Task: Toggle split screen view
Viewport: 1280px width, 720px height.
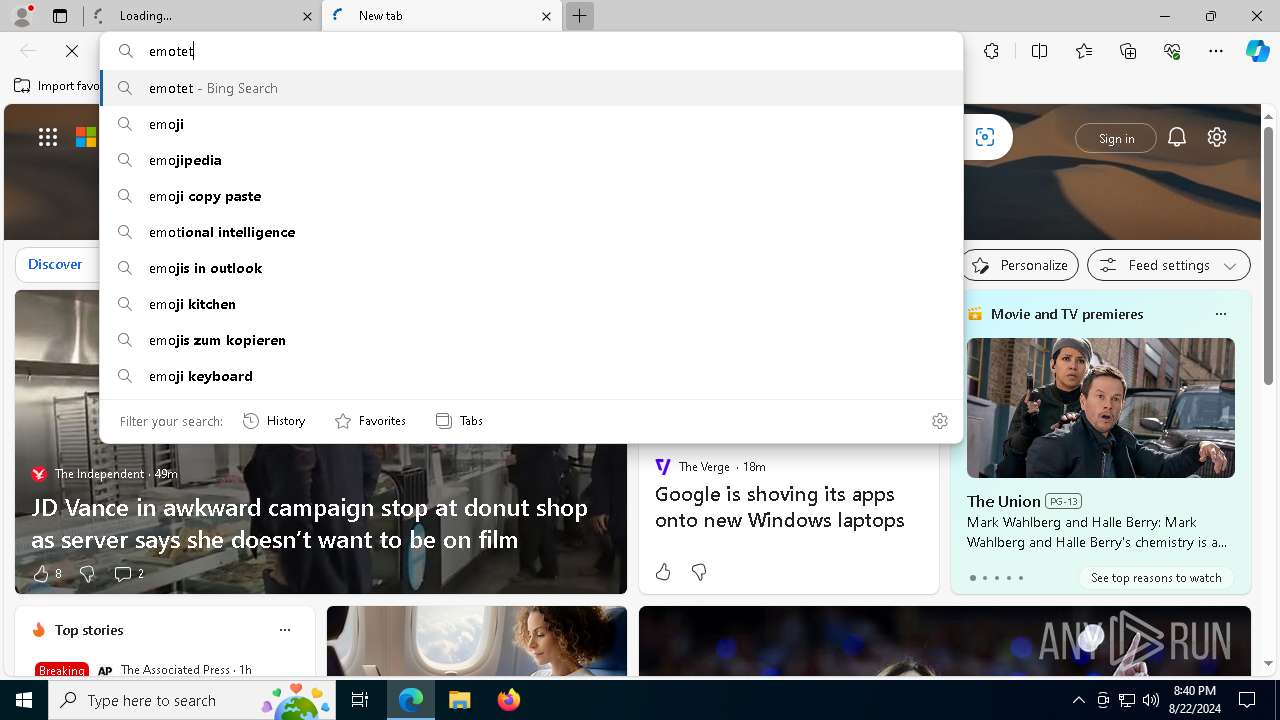Action: (x=1039, y=51)
